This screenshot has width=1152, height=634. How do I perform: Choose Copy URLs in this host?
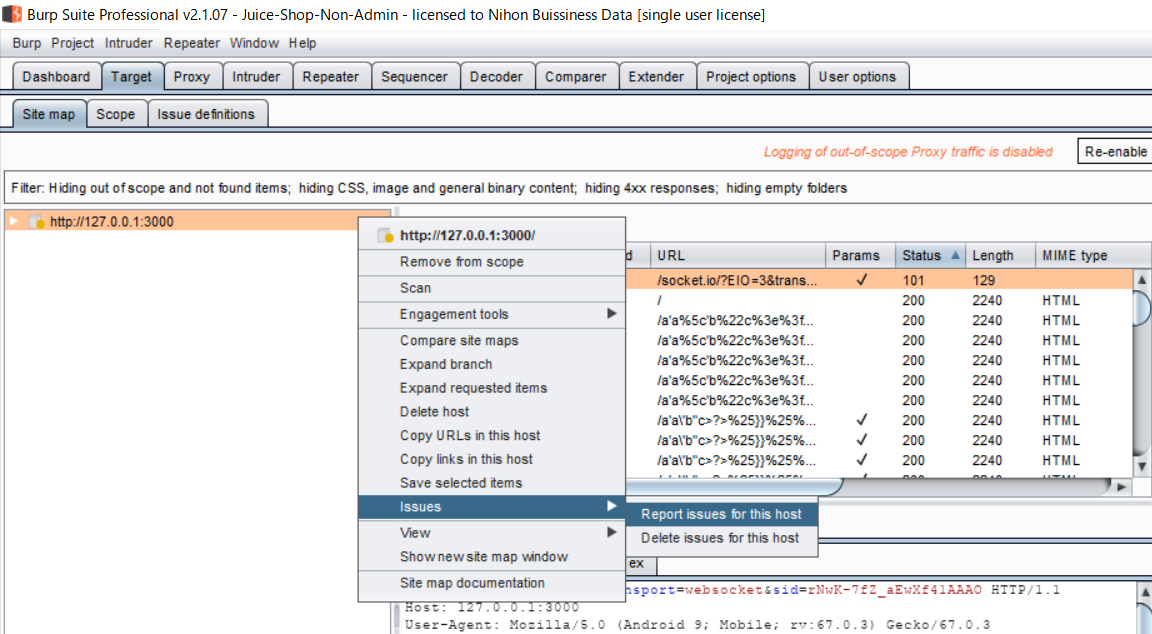coord(492,435)
